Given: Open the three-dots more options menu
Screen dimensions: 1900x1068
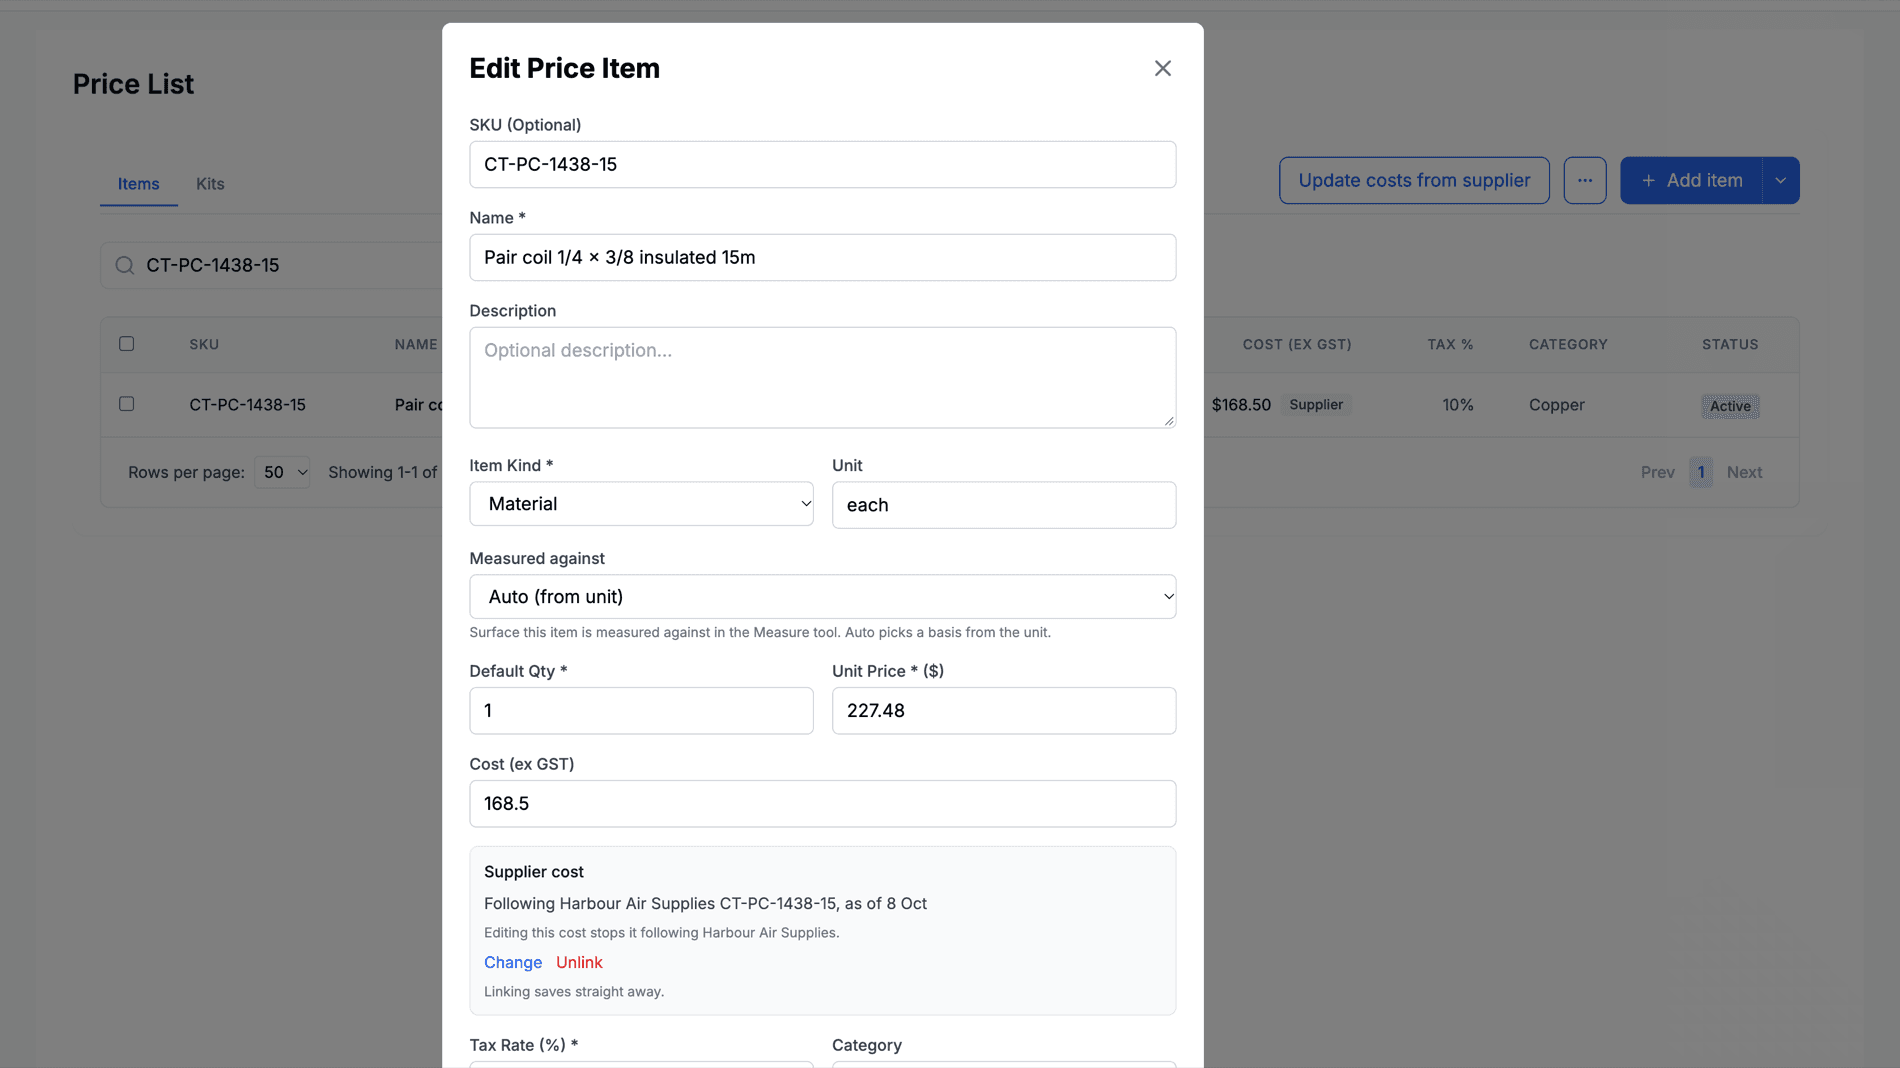Looking at the screenshot, I should (1585, 180).
